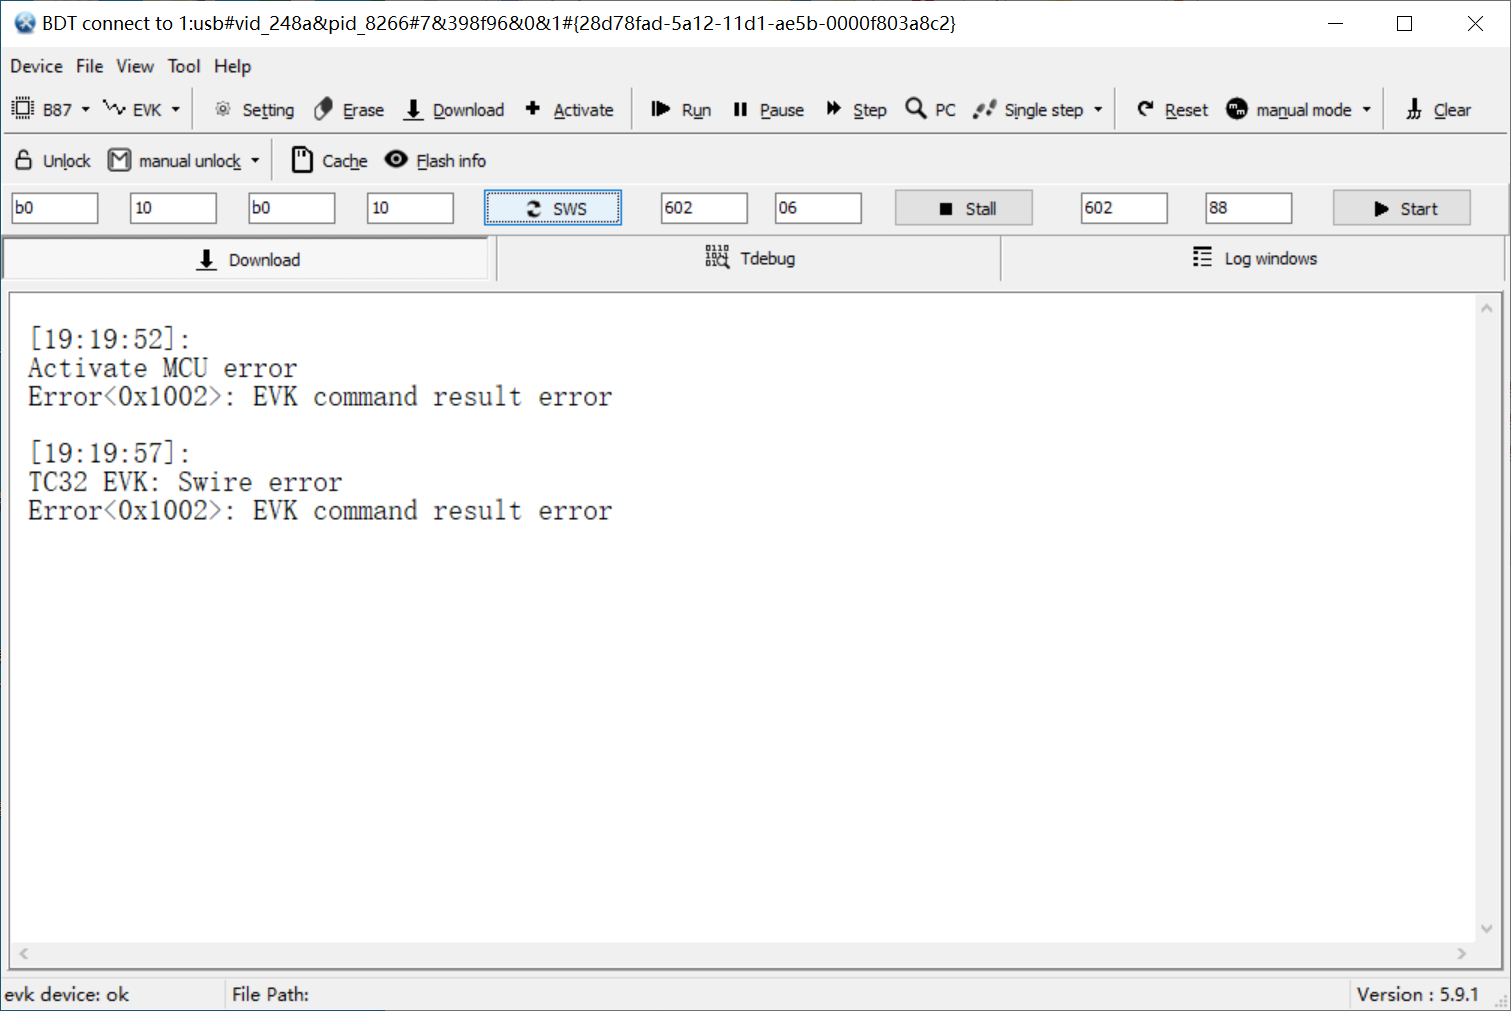
Task: Focus the second b0 input field
Action: point(292,208)
